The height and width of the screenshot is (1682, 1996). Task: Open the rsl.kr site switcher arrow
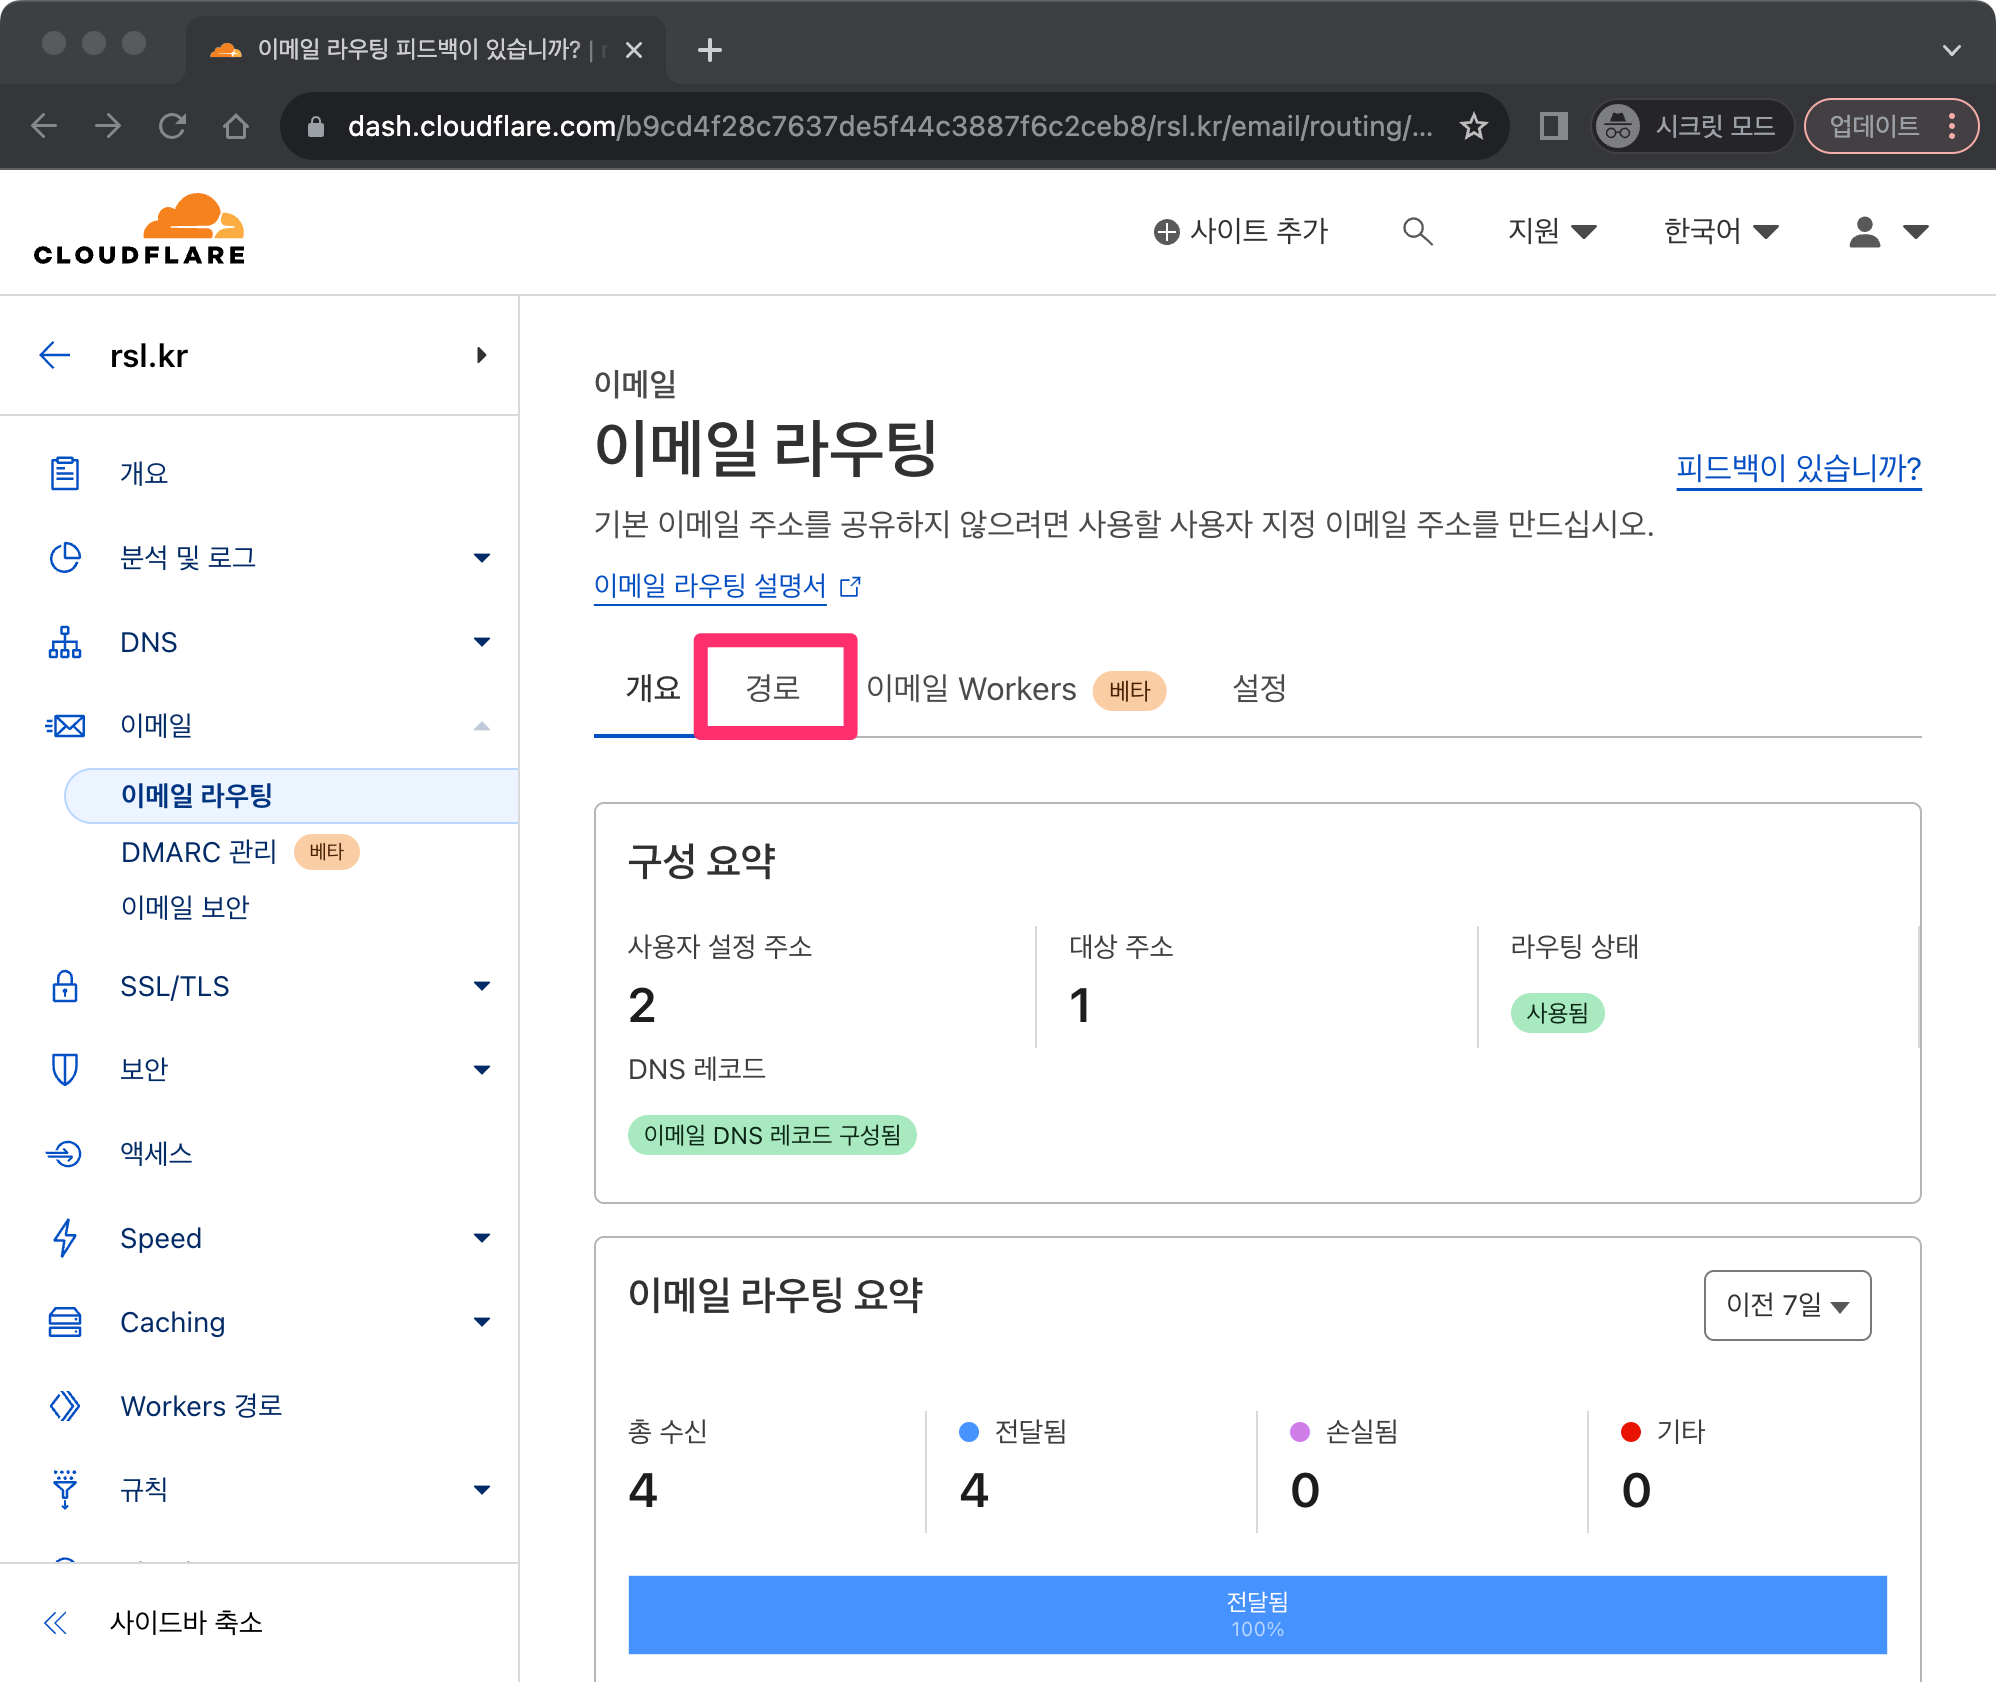[x=482, y=355]
